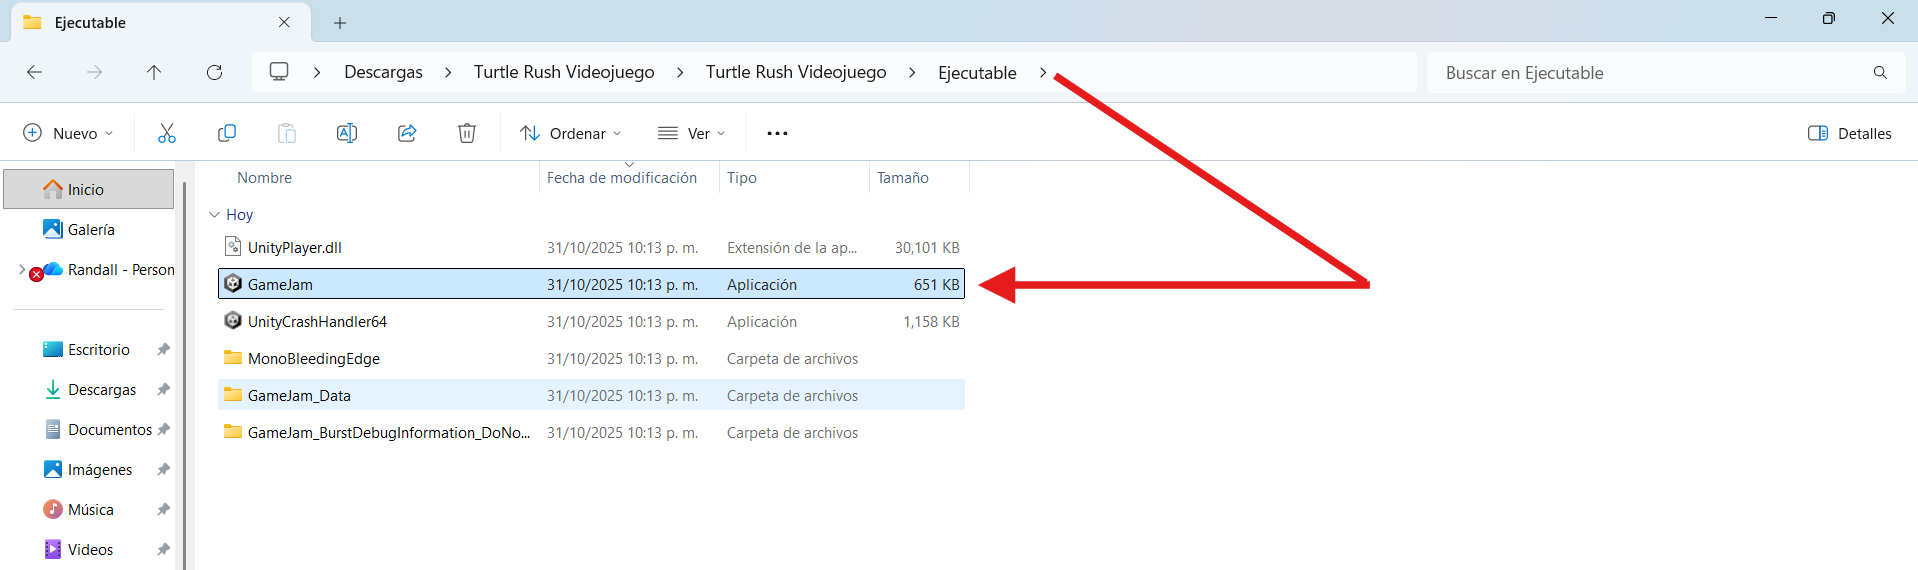Screen dimensions: 1918x570
Task: Select the UnityCrashHandler64 file icon
Action: 233,321
